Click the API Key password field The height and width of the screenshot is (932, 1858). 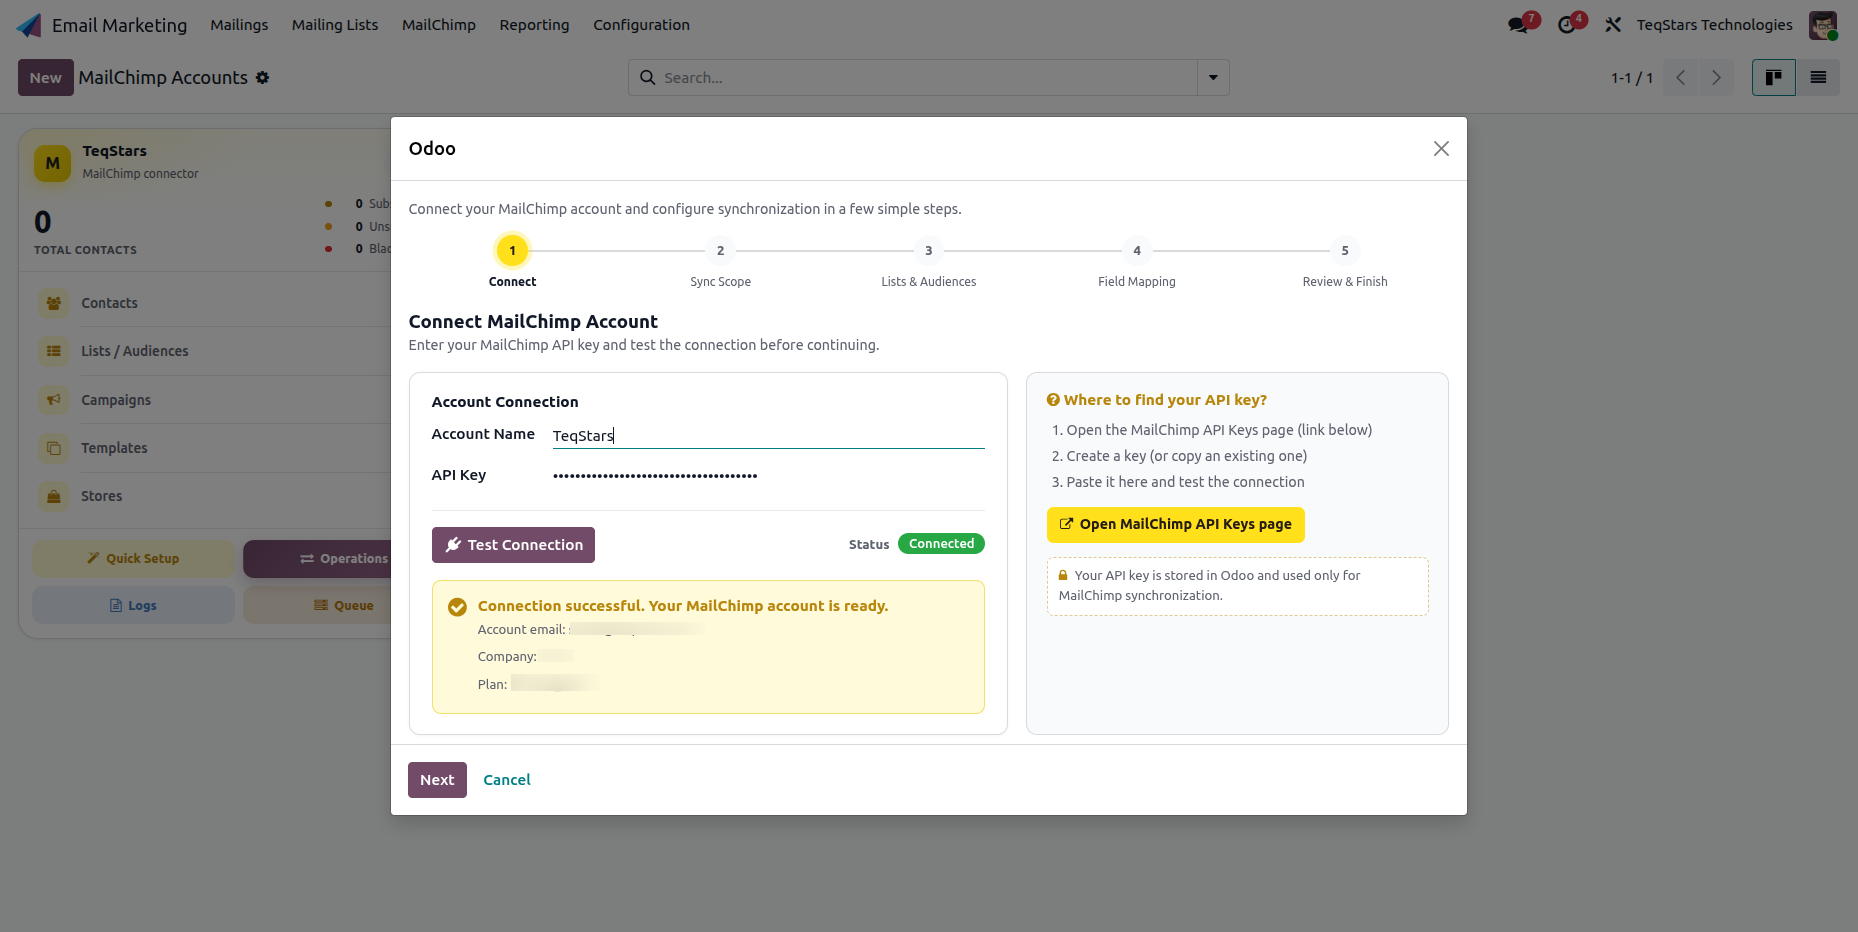[768, 476]
